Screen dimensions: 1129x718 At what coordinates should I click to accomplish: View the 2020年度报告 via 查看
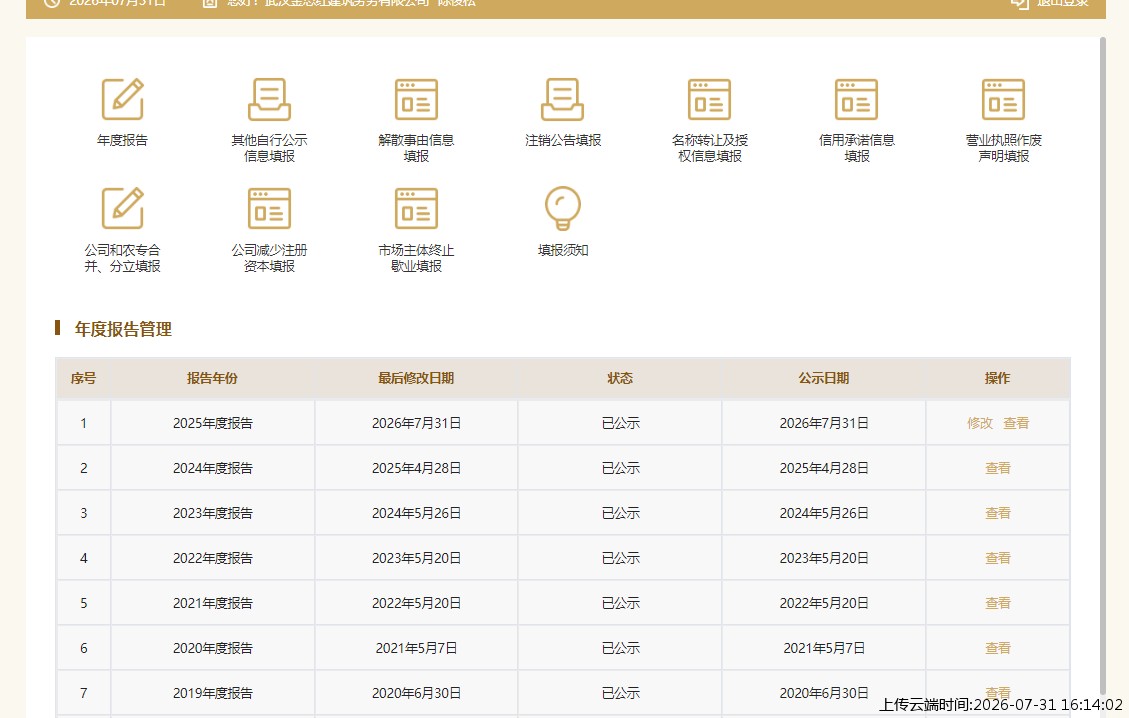tap(997, 648)
